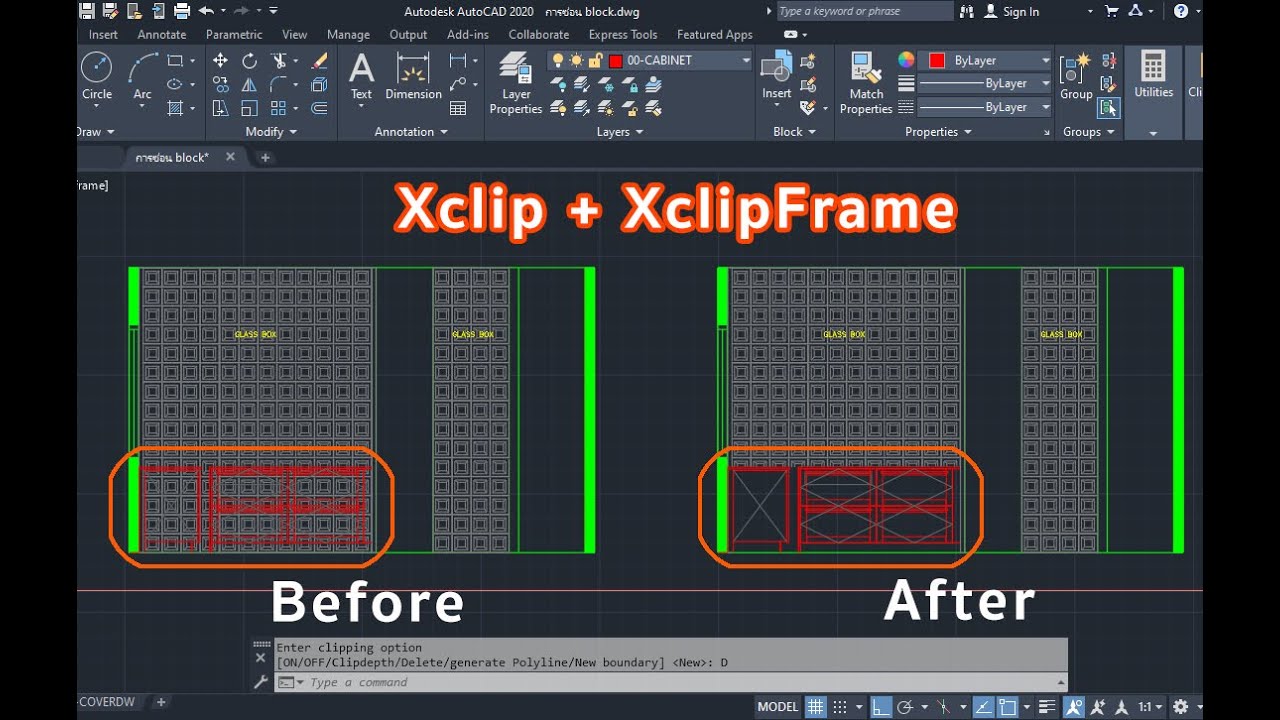Click the Erase tool icon
This screenshot has width=1280, height=720.
point(319,61)
